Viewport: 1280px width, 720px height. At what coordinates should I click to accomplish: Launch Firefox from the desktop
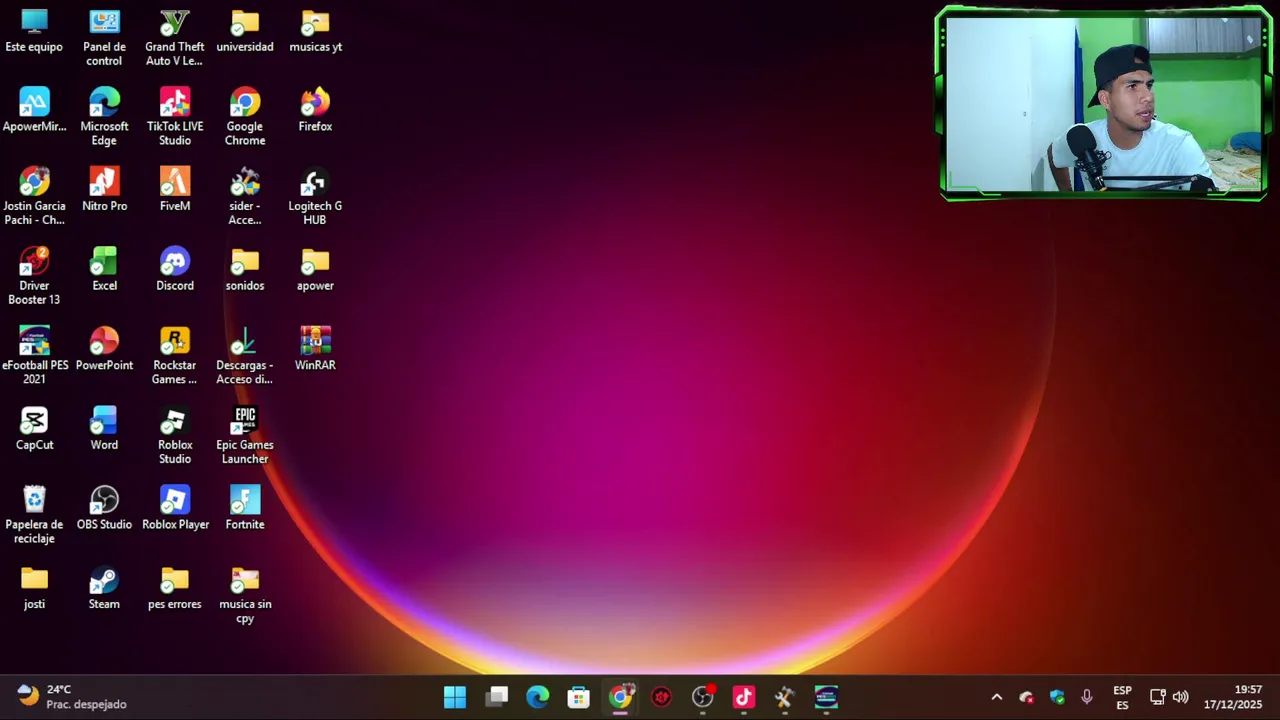click(315, 111)
